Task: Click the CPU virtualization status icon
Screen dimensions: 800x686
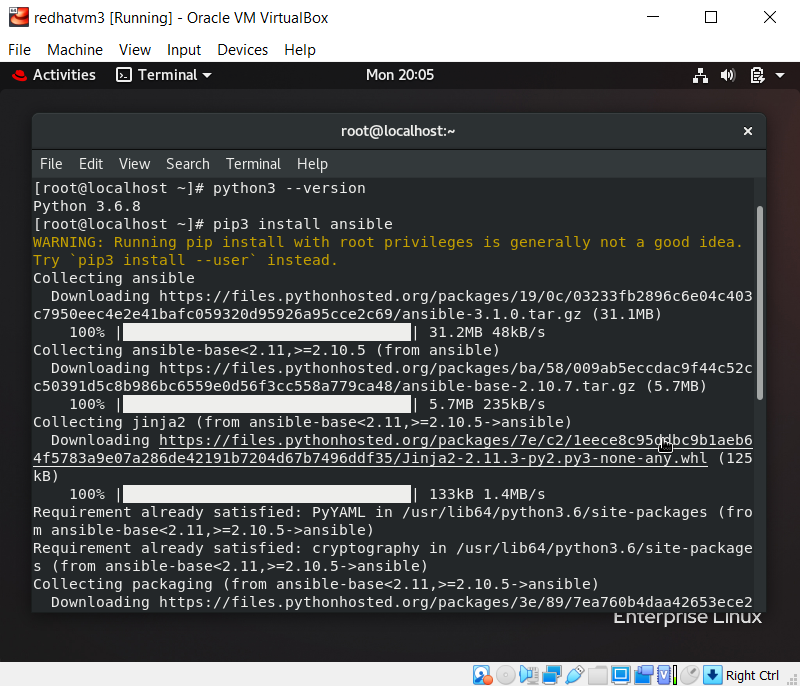Action: [666, 675]
